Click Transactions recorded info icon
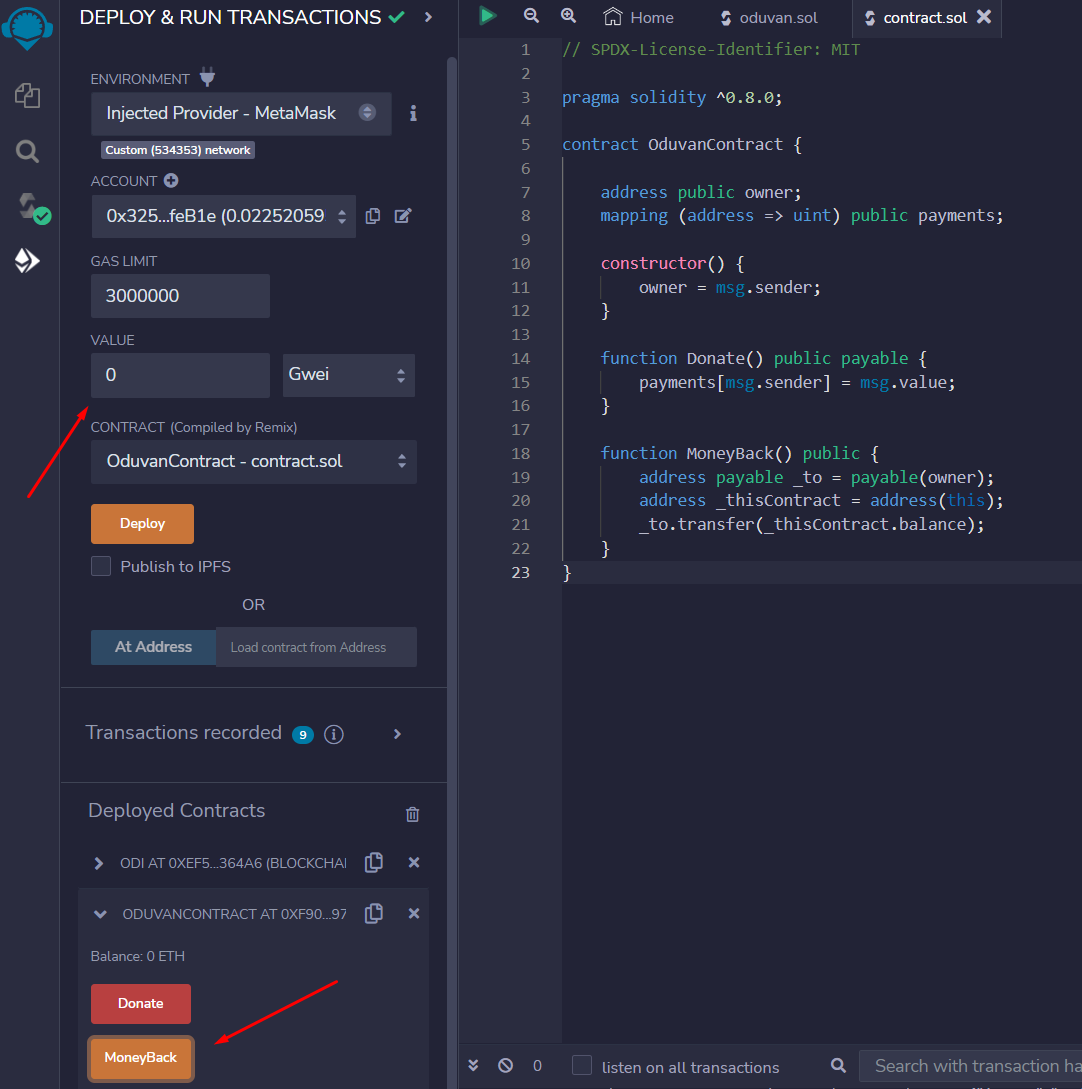This screenshot has height=1089, width=1082. coord(334,734)
